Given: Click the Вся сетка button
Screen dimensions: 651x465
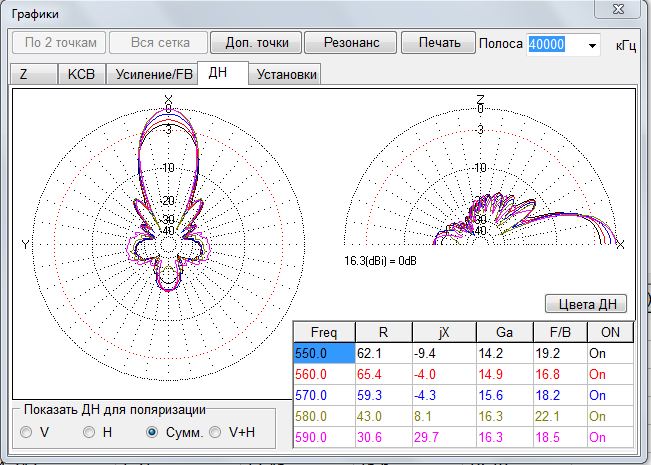Looking at the screenshot, I should [156, 43].
